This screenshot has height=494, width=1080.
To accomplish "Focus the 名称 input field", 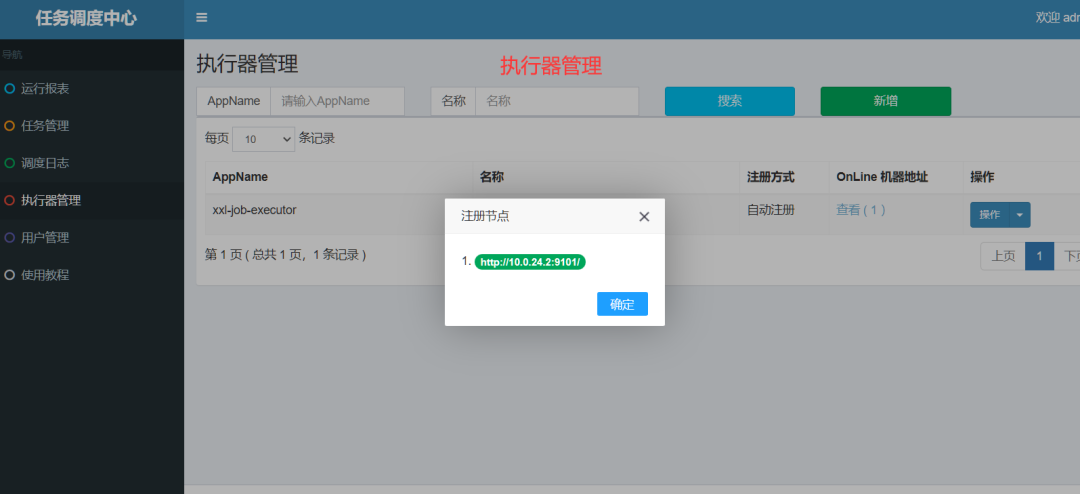I will pos(557,101).
